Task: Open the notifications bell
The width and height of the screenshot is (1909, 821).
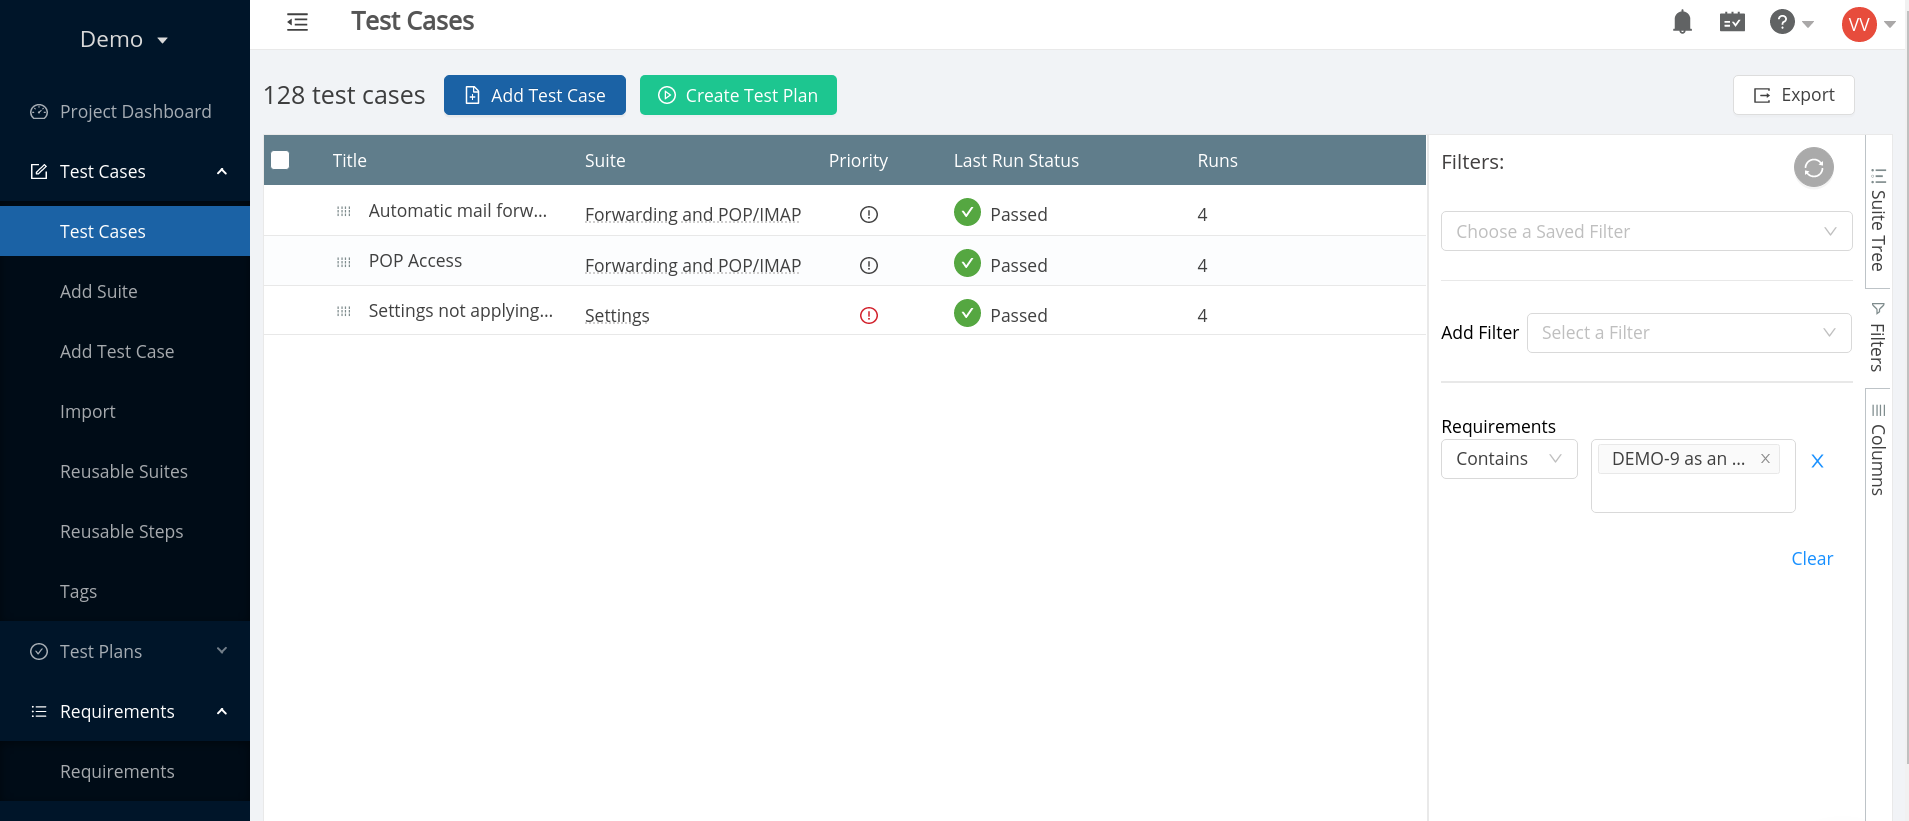Action: pyautogui.click(x=1682, y=22)
